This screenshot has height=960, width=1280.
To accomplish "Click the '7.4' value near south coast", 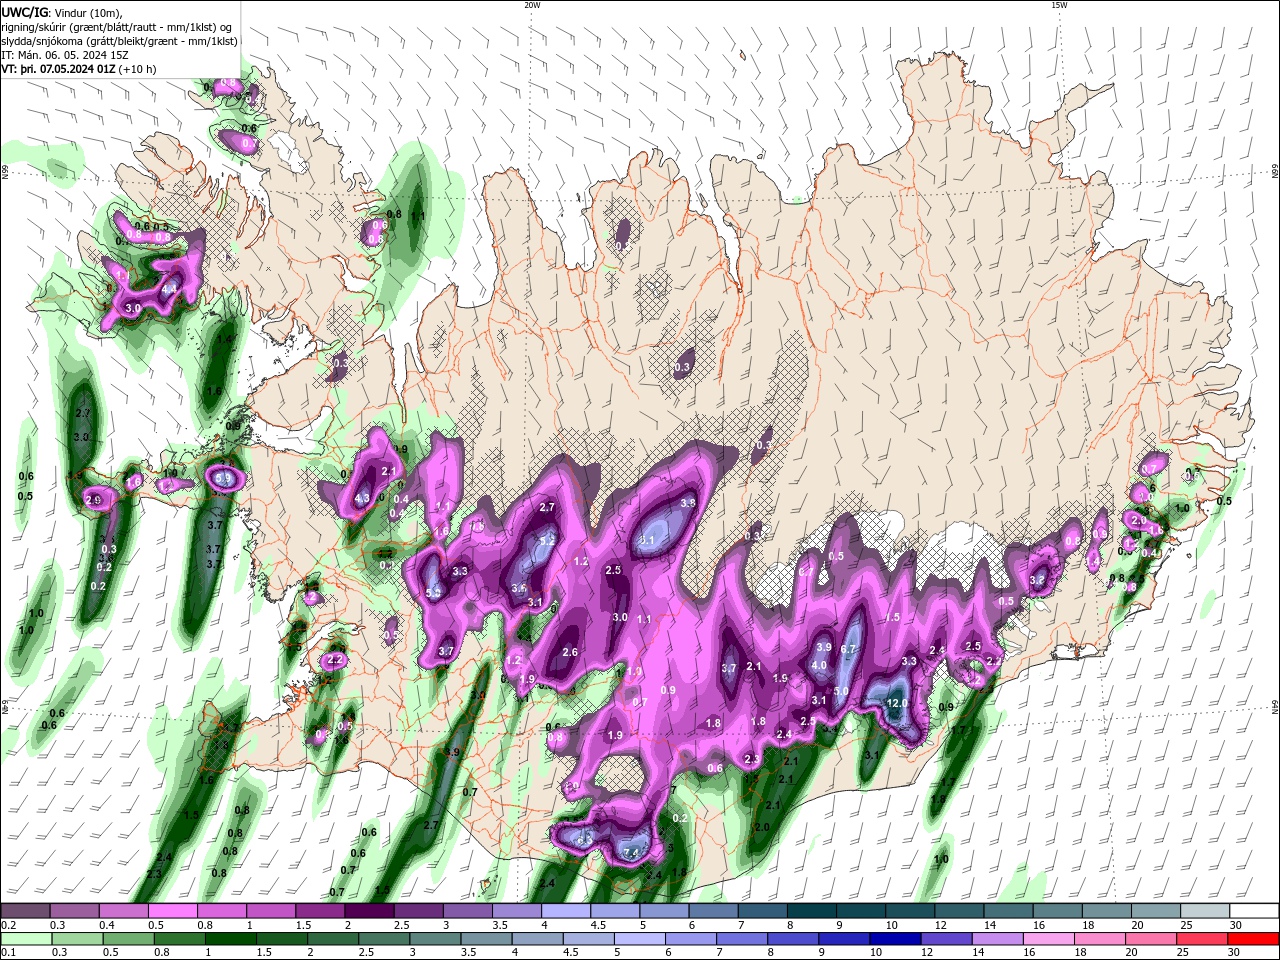I will tap(631, 852).
